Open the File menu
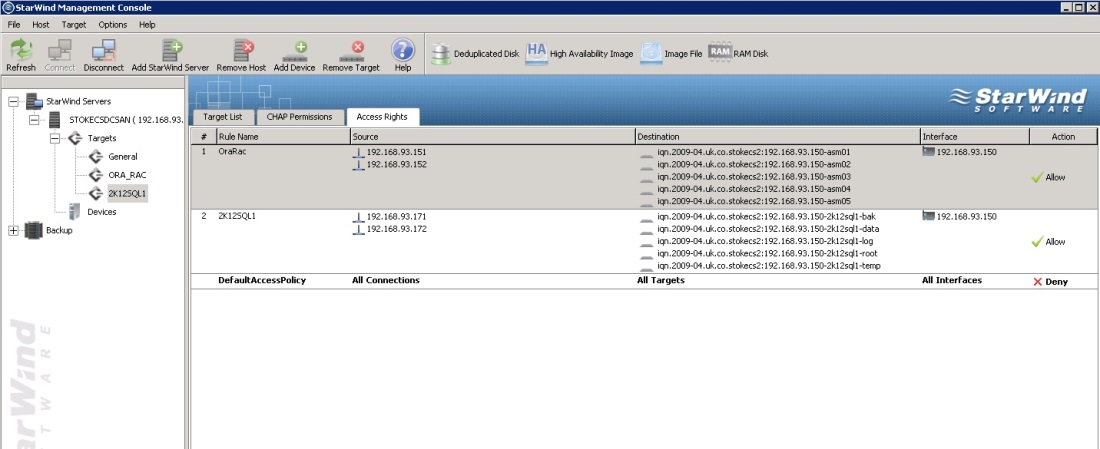The width and height of the screenshot is (1100, 449). point(14,25)
